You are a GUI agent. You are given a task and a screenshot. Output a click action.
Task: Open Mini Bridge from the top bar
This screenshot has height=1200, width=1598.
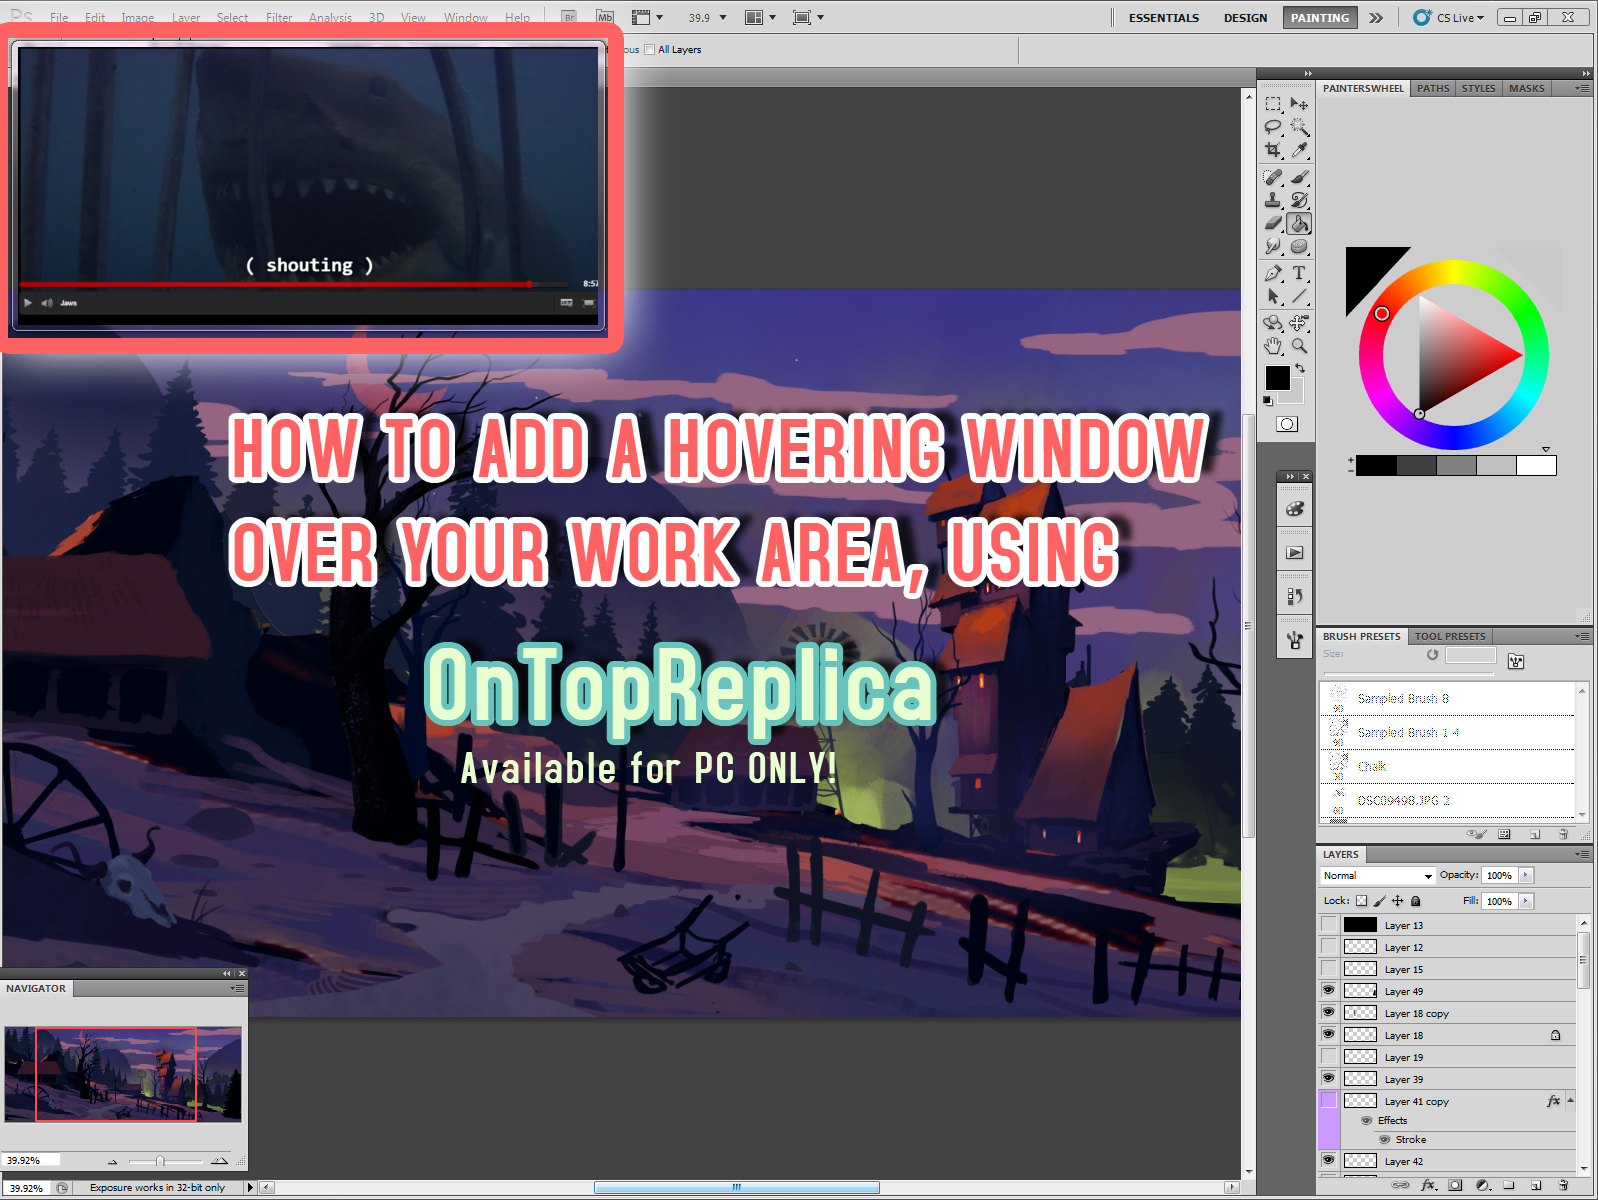point(604,17)
